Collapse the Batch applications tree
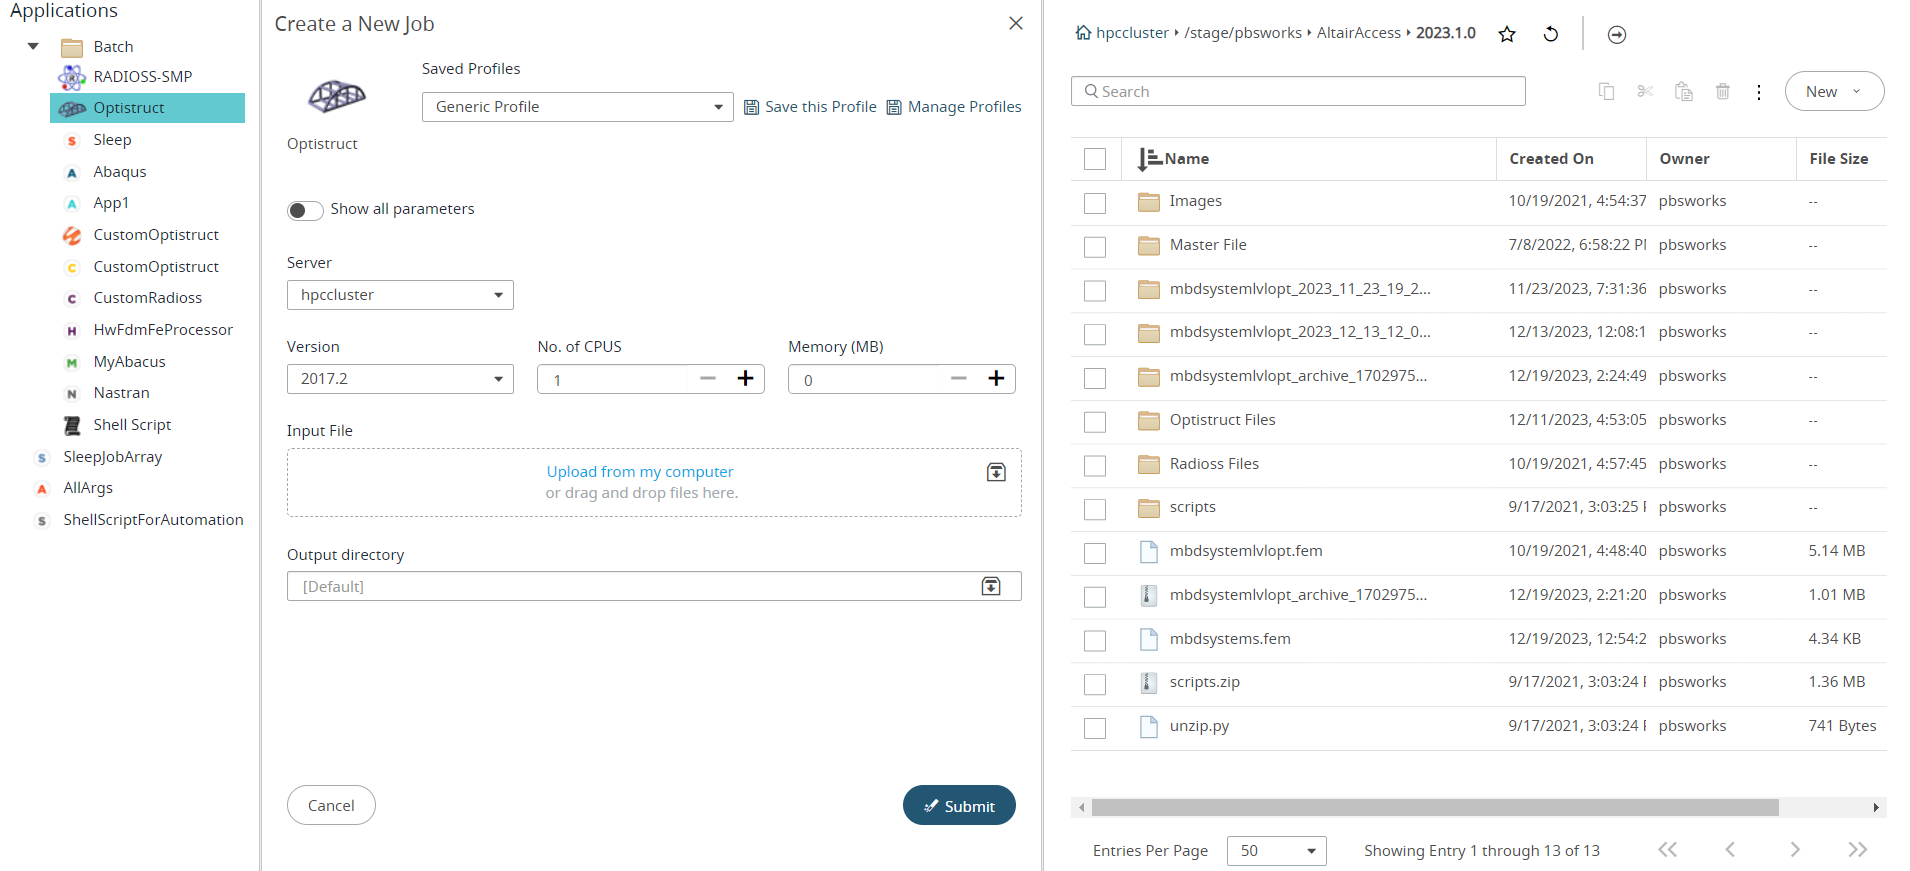Viewport: 1910px width, 871px height. coord(33,46)
